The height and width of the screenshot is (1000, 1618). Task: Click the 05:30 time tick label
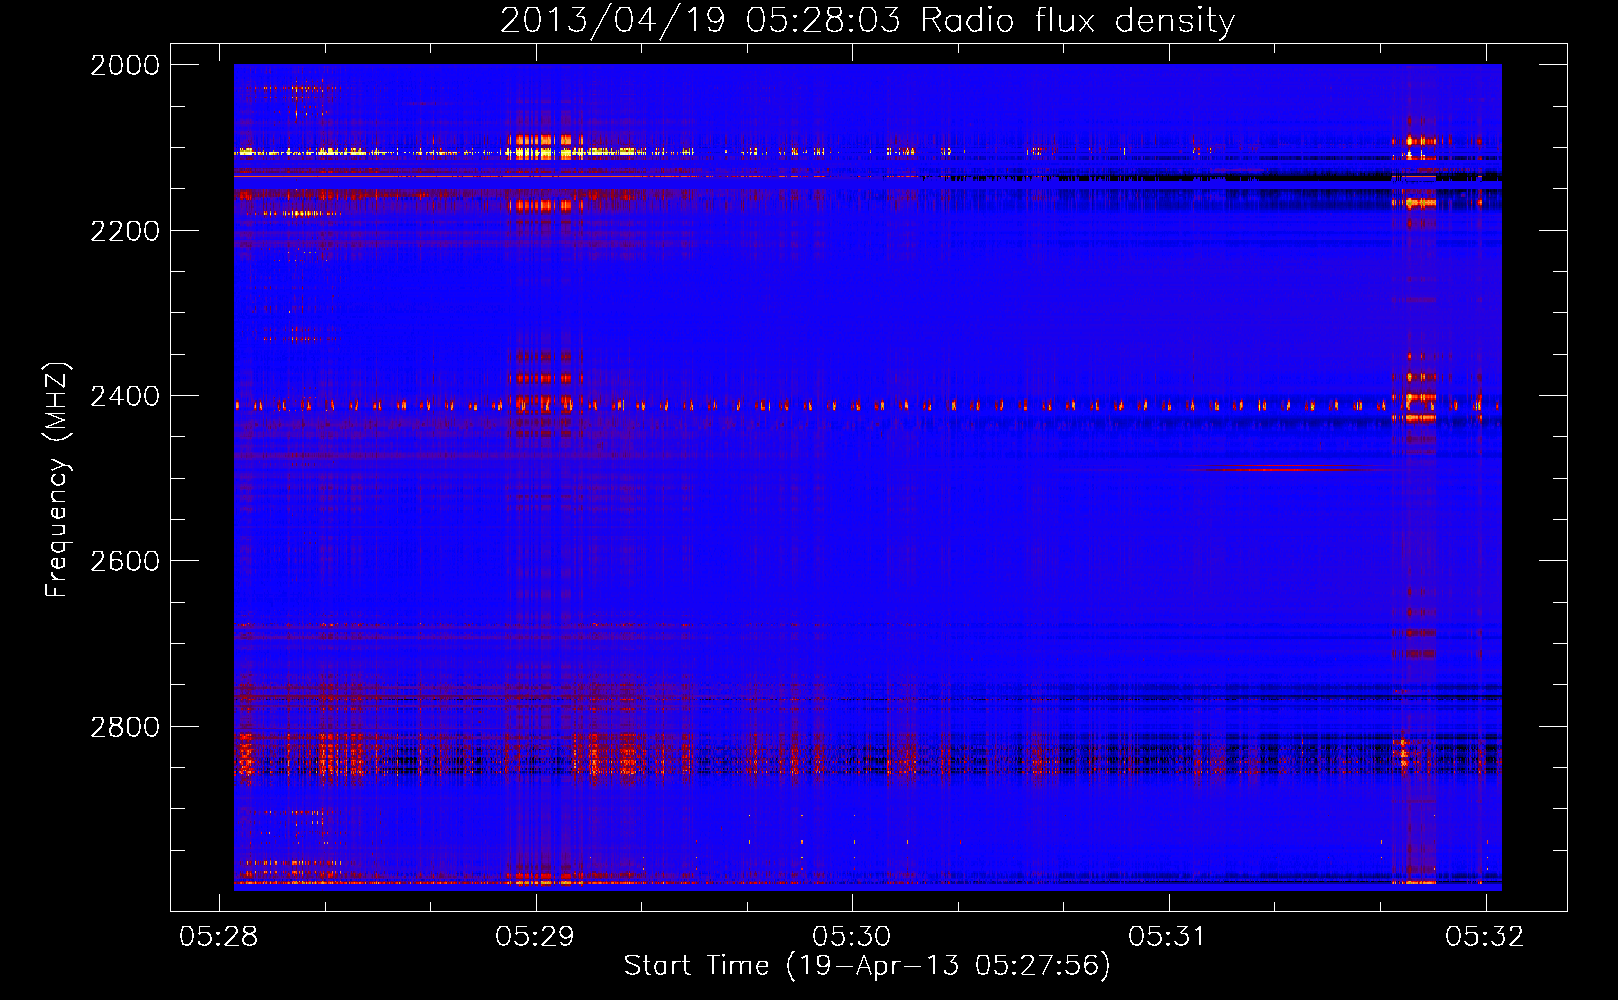click(x=851, y=936)
